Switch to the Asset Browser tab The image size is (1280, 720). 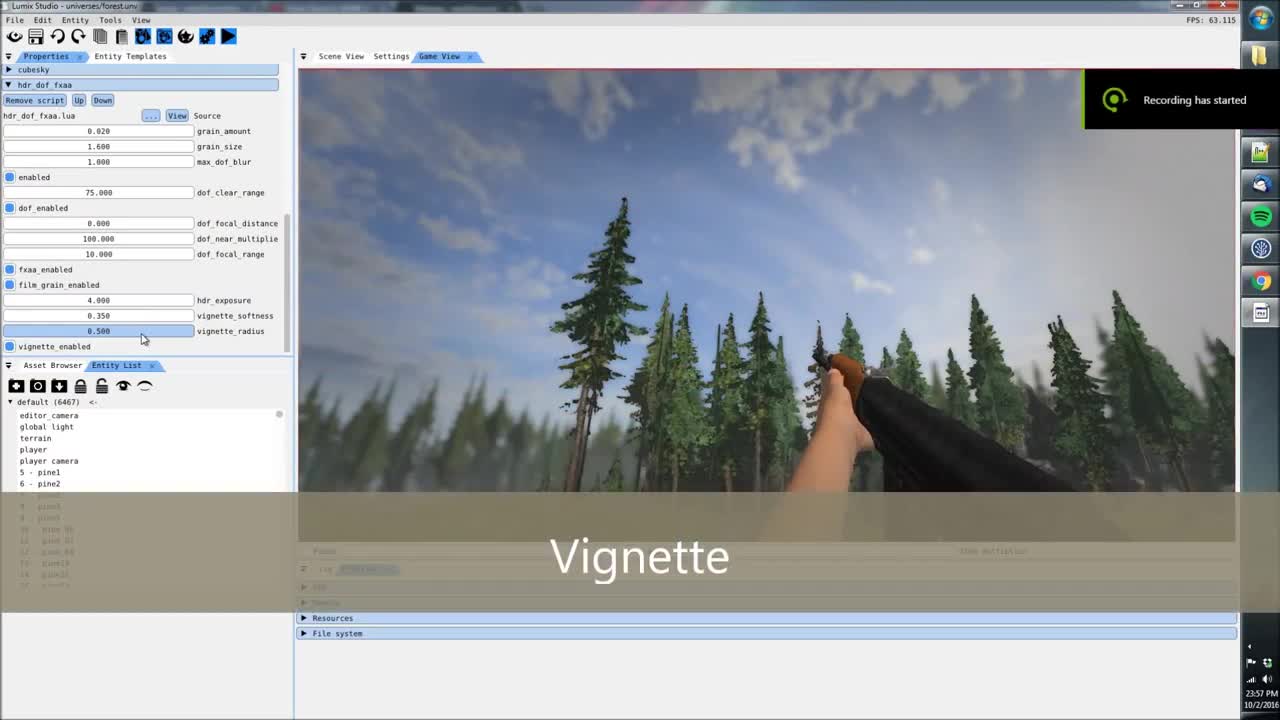tap(52, 365)
